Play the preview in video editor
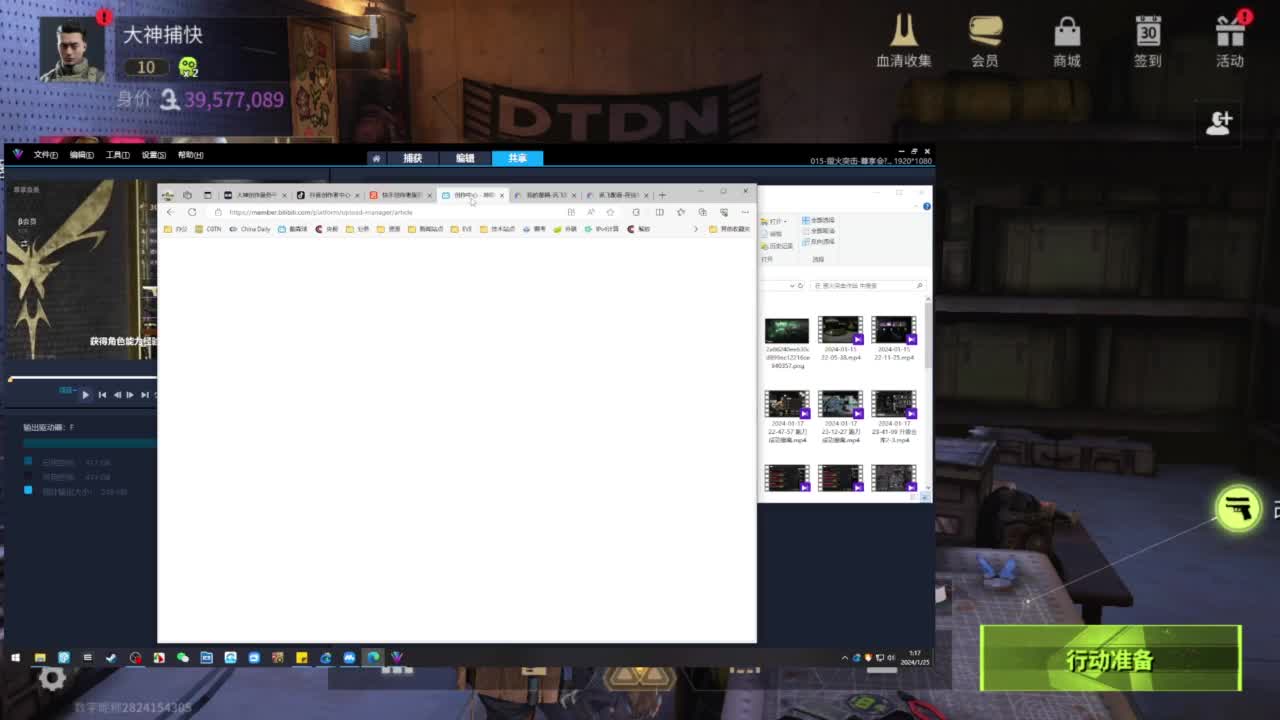Viewport: 1280px width, 720px height. (x=85, y=395)
